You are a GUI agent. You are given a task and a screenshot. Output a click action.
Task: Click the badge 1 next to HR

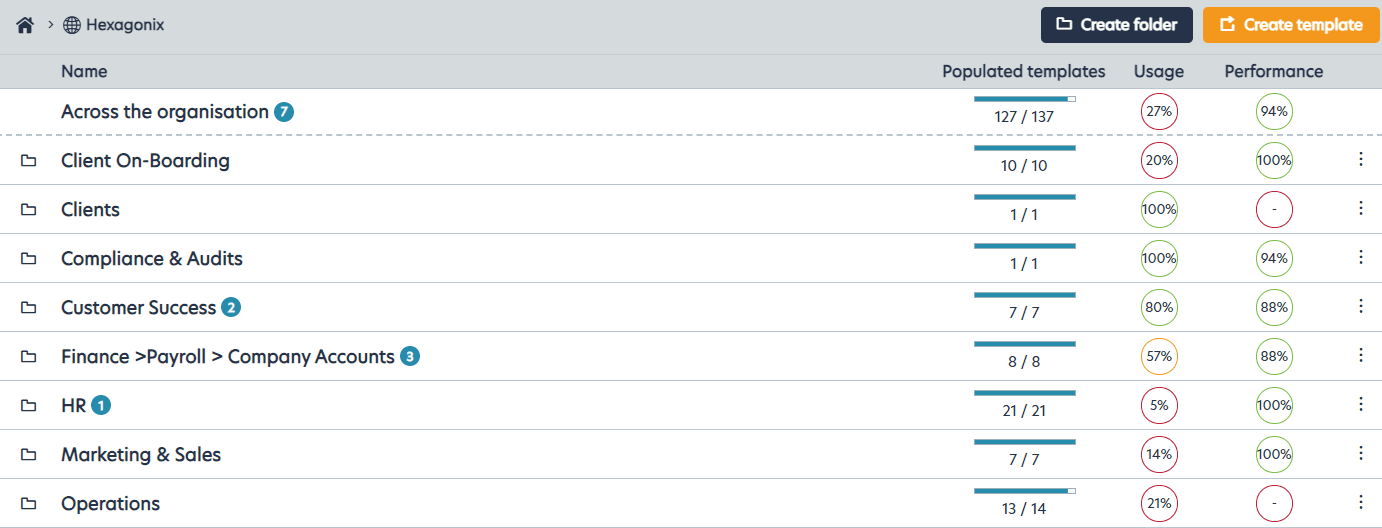click(101, 405)
